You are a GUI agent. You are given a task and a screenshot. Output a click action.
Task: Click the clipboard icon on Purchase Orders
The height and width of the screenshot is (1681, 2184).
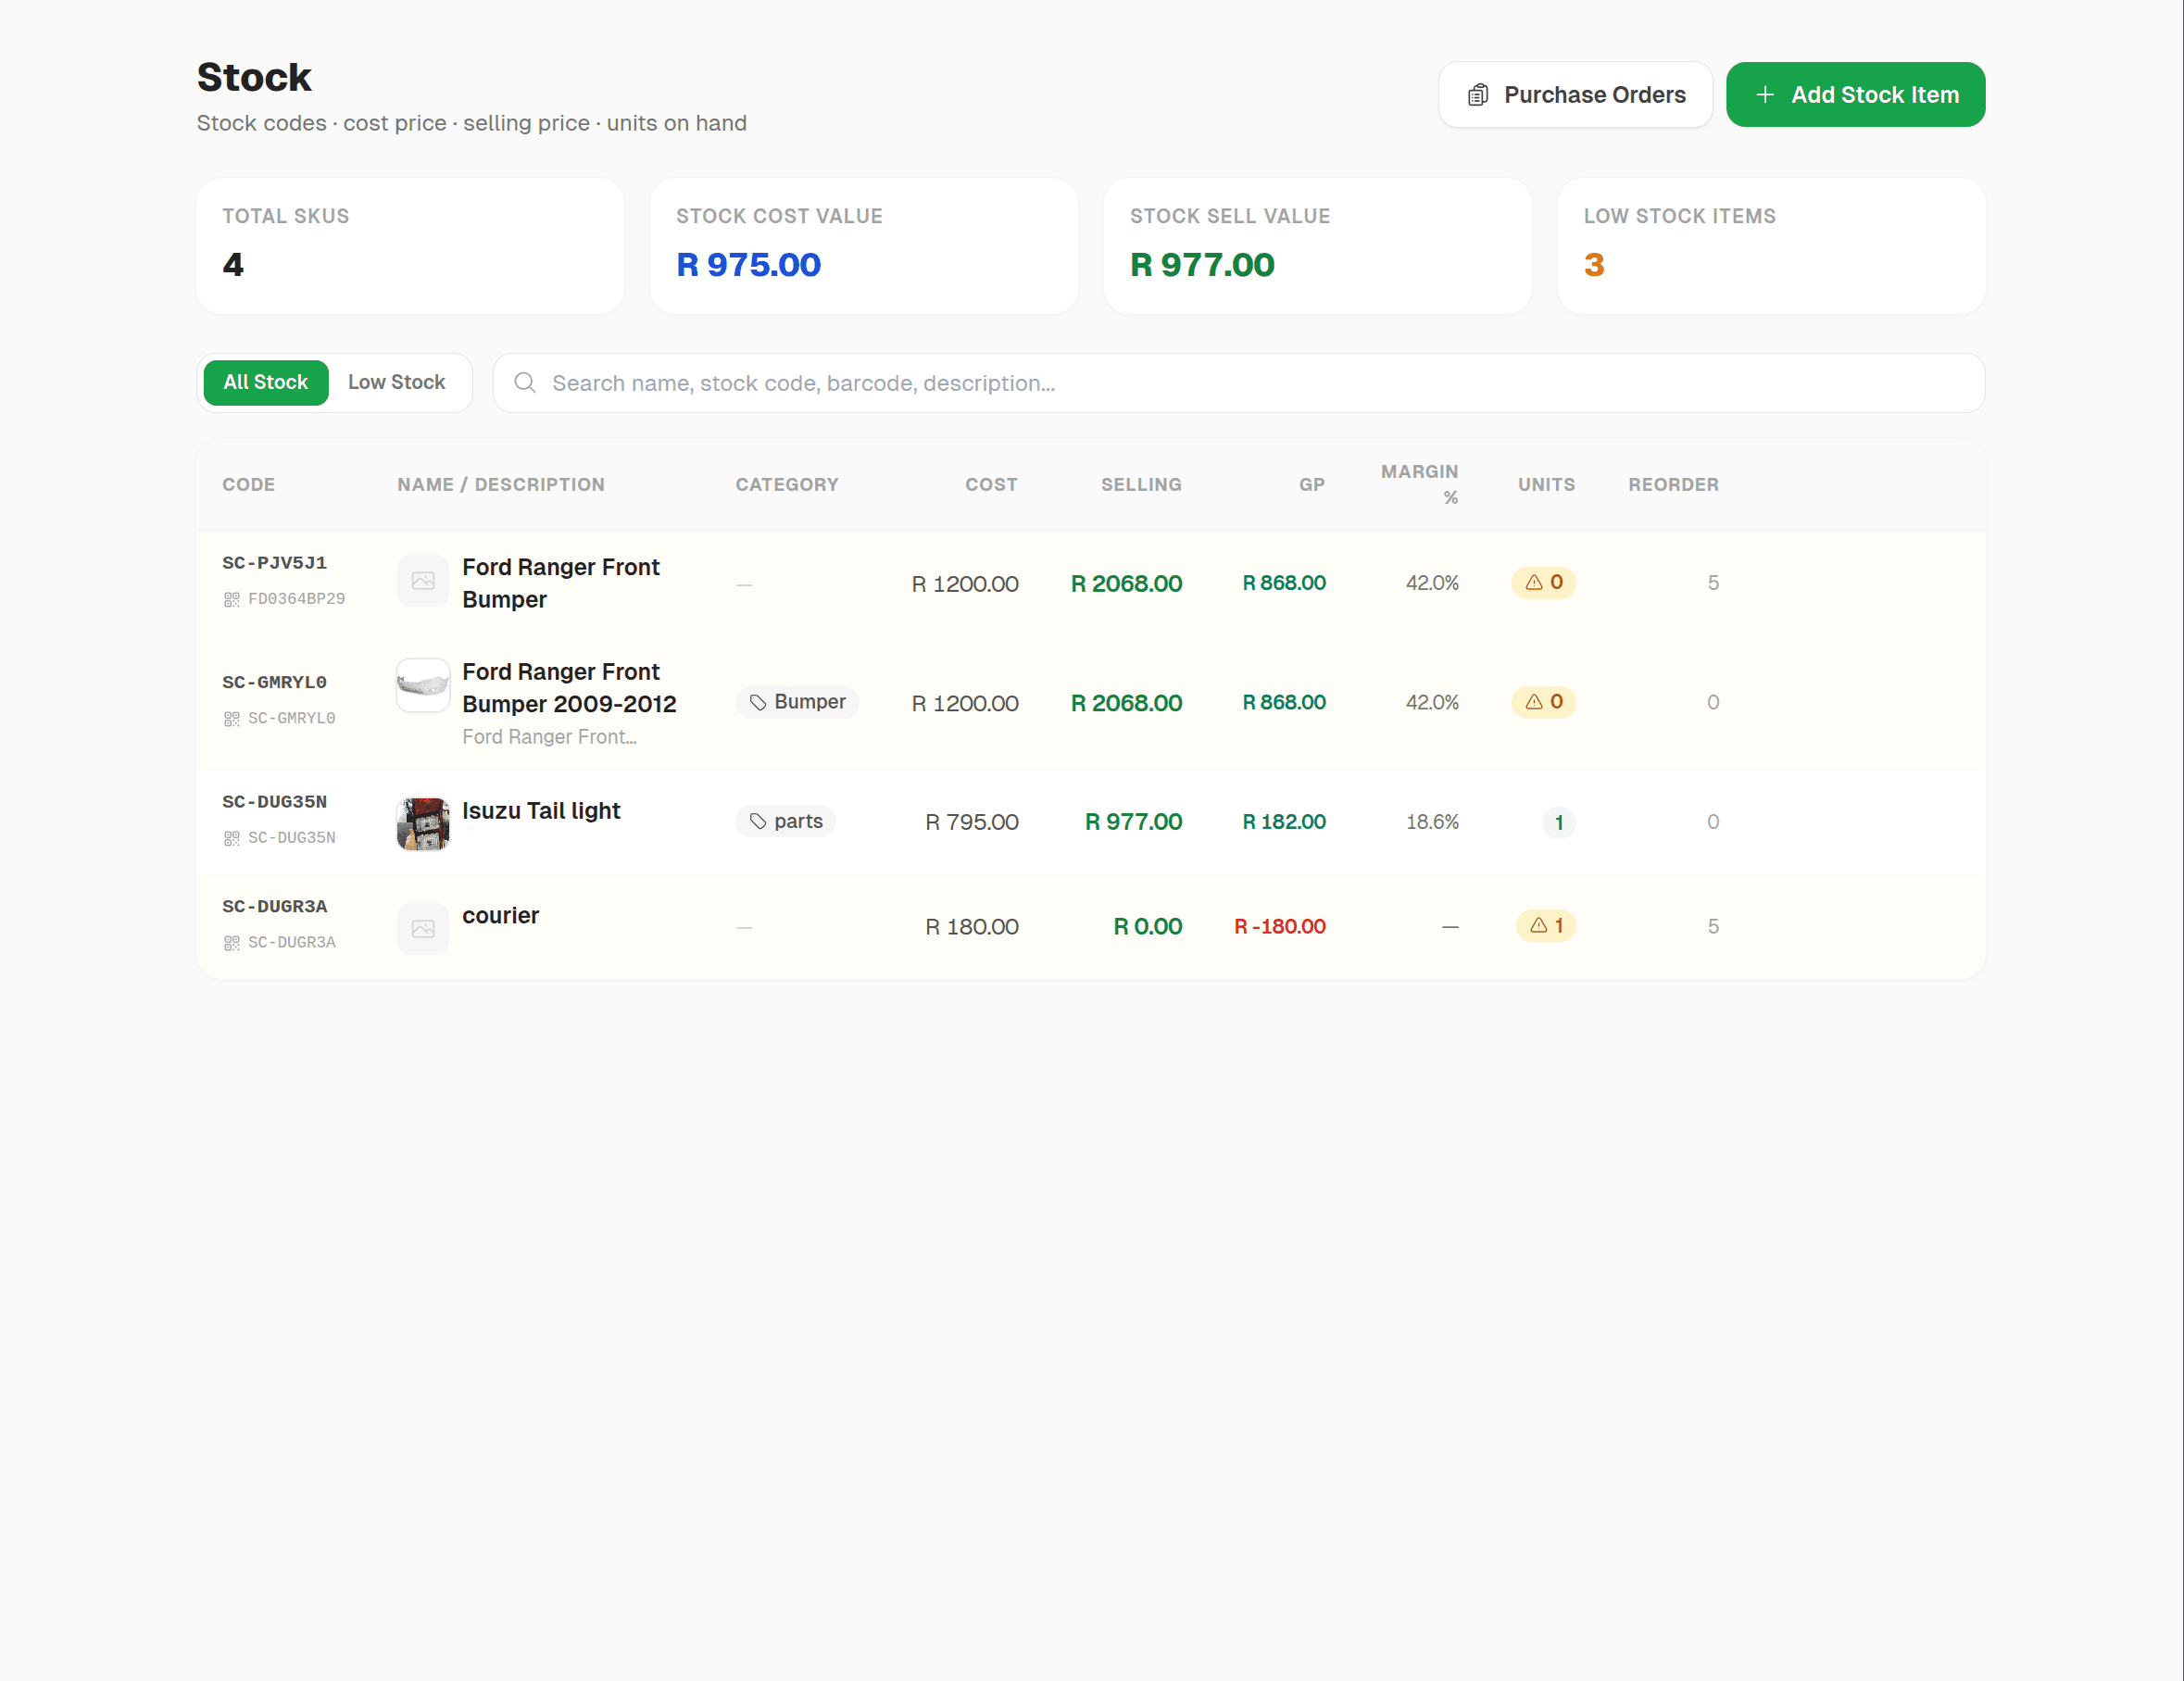tap(1477, 95)
